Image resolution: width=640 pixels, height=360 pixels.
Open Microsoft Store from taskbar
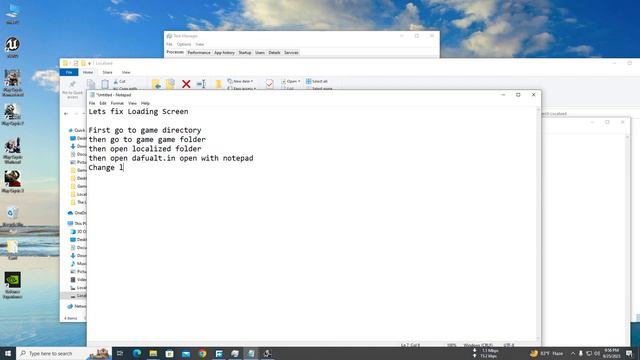(x=169, y=353)
